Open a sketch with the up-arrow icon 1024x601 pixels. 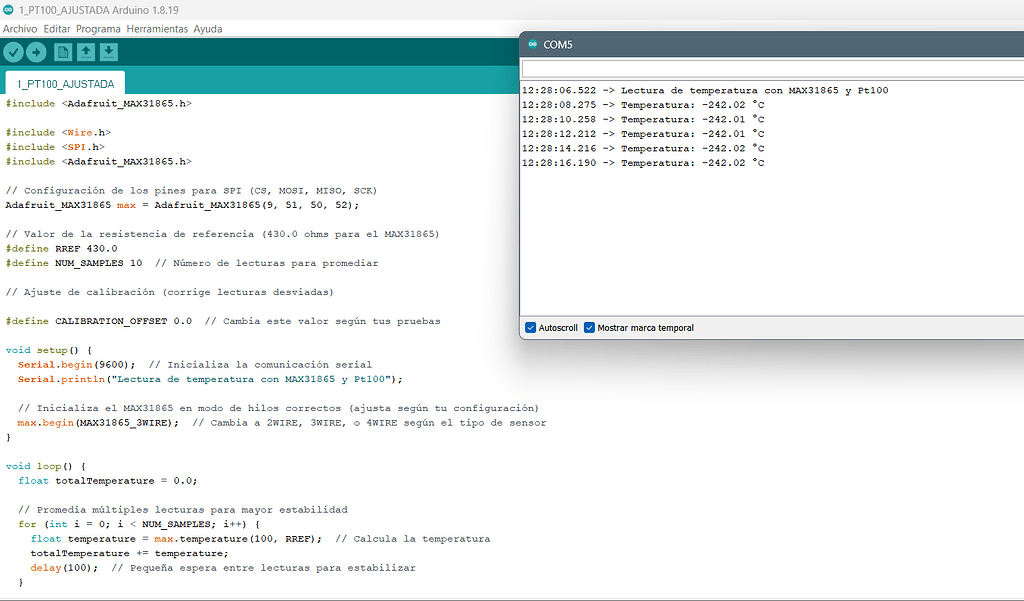[x=85, y=52]
